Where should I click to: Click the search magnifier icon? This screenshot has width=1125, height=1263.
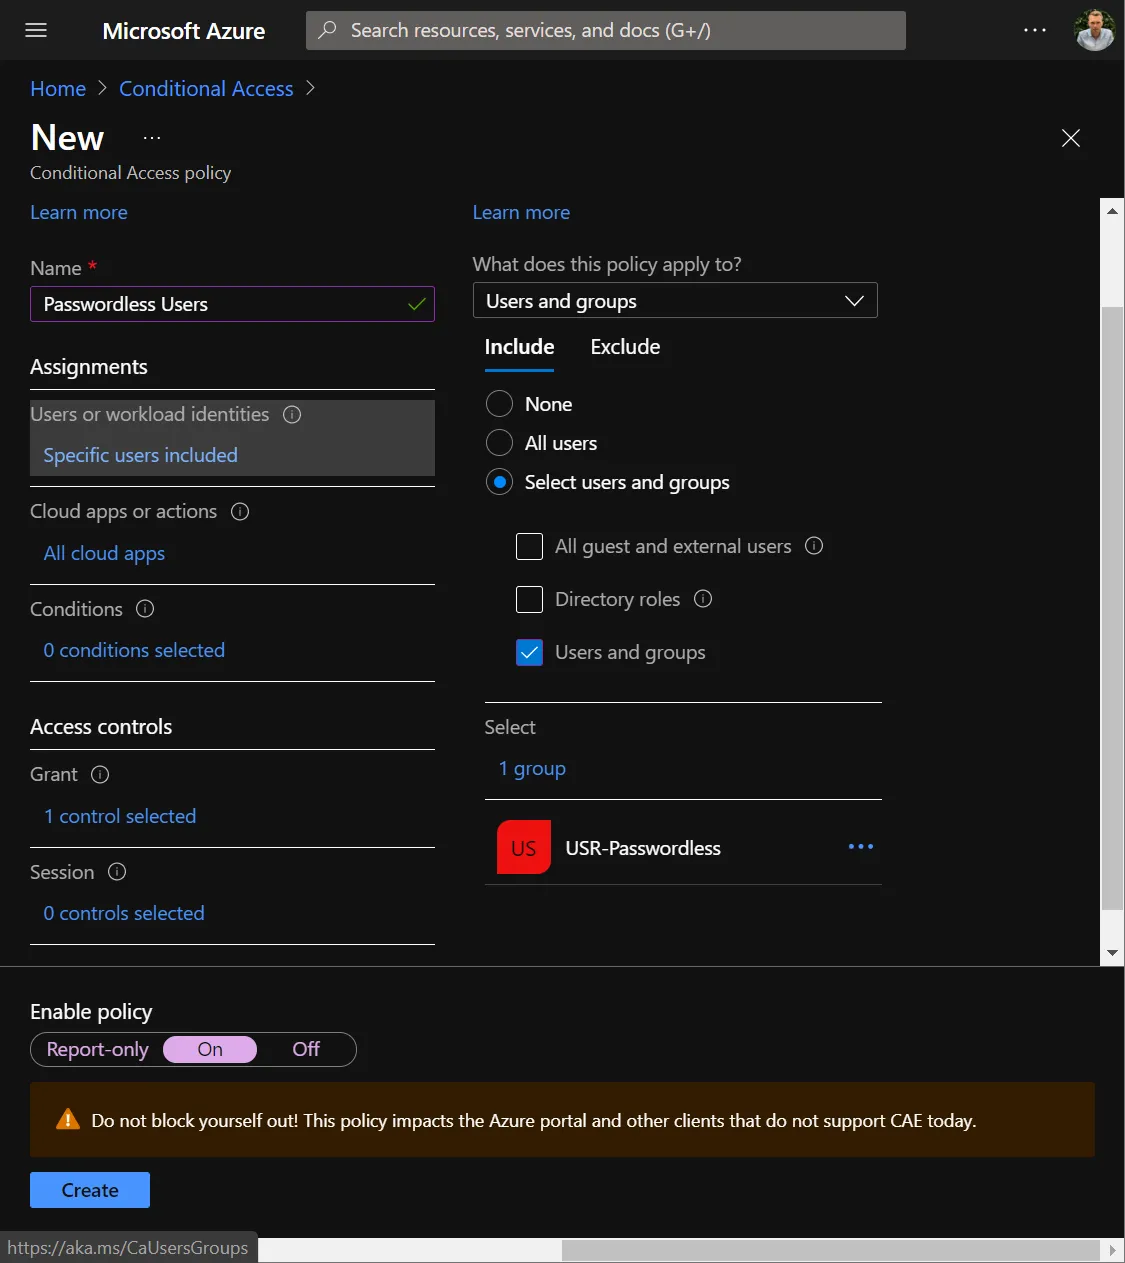[x=327, y=30]
